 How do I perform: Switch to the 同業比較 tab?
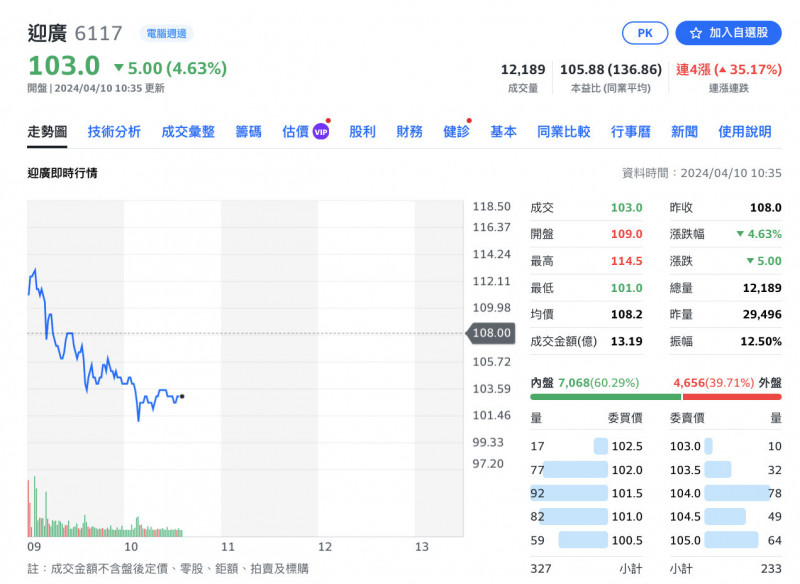[563, 132]
